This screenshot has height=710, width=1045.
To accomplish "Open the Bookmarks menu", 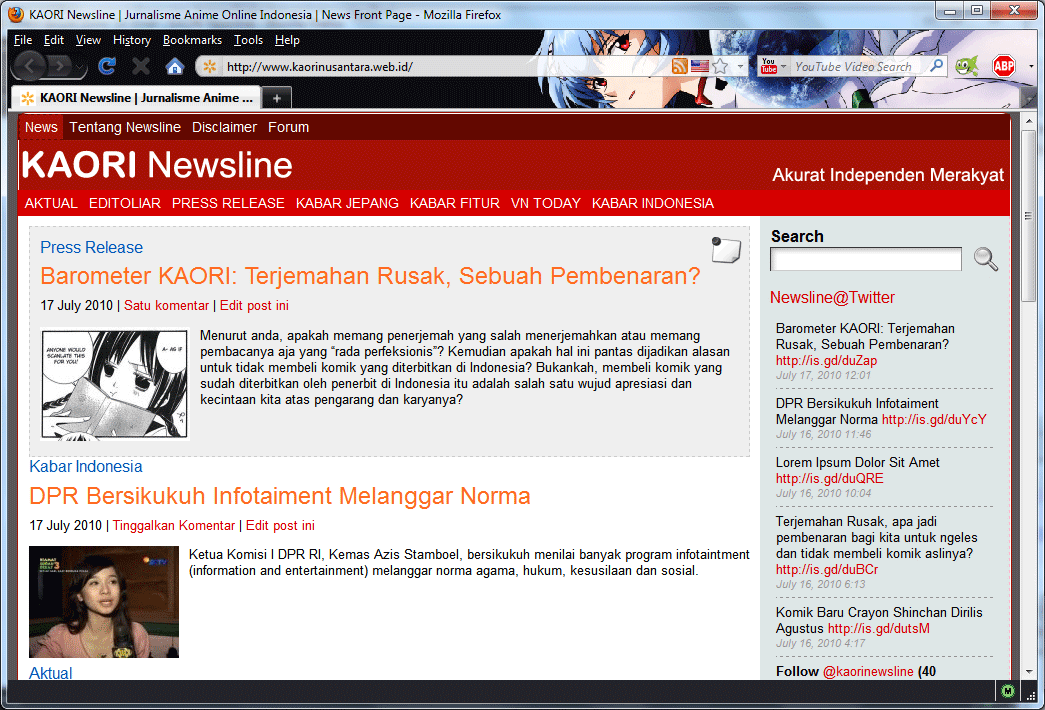I will click(192, 40).
